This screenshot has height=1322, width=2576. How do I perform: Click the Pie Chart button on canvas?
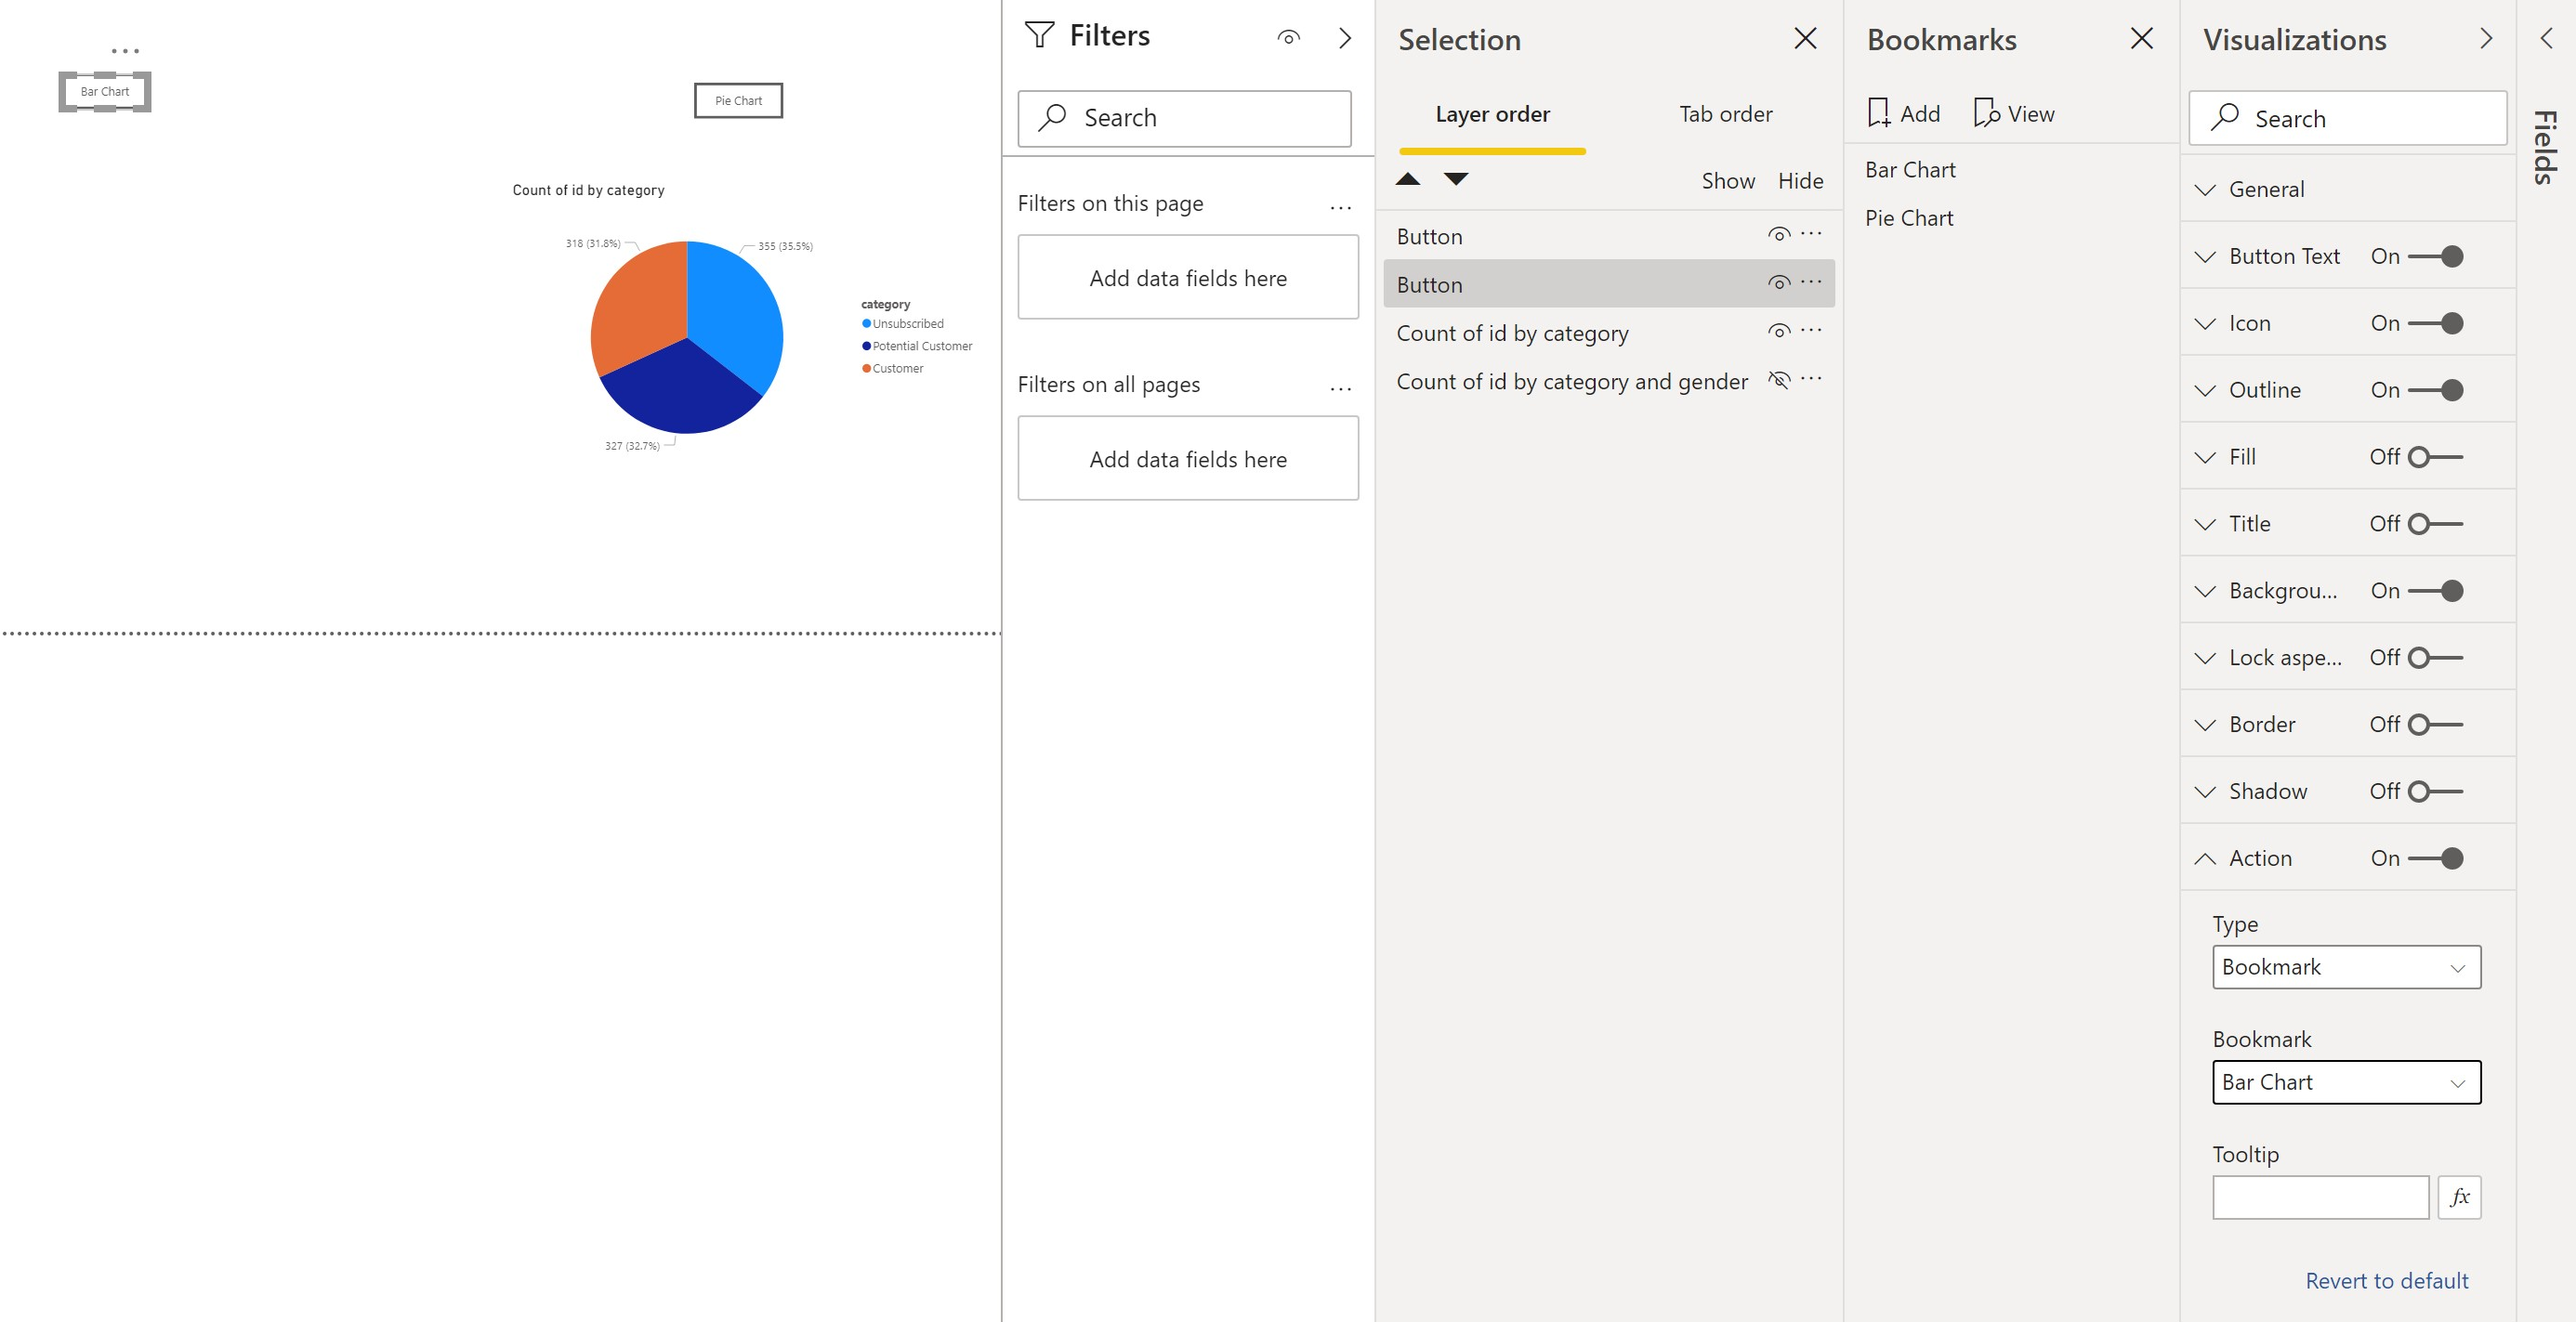738,100
